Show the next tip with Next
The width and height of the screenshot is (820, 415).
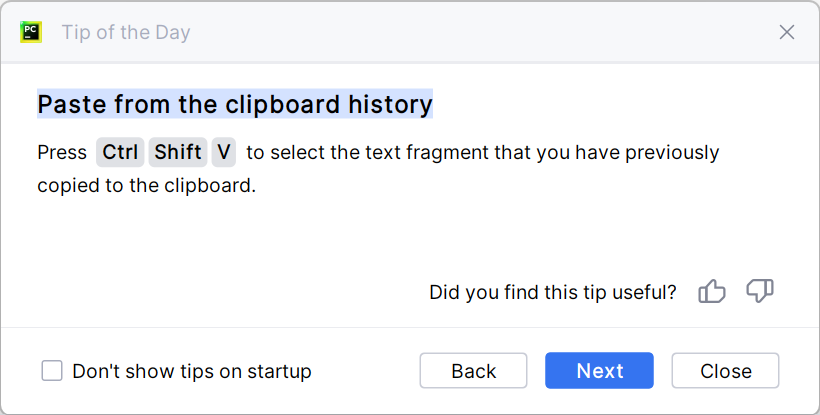(599, 371)
